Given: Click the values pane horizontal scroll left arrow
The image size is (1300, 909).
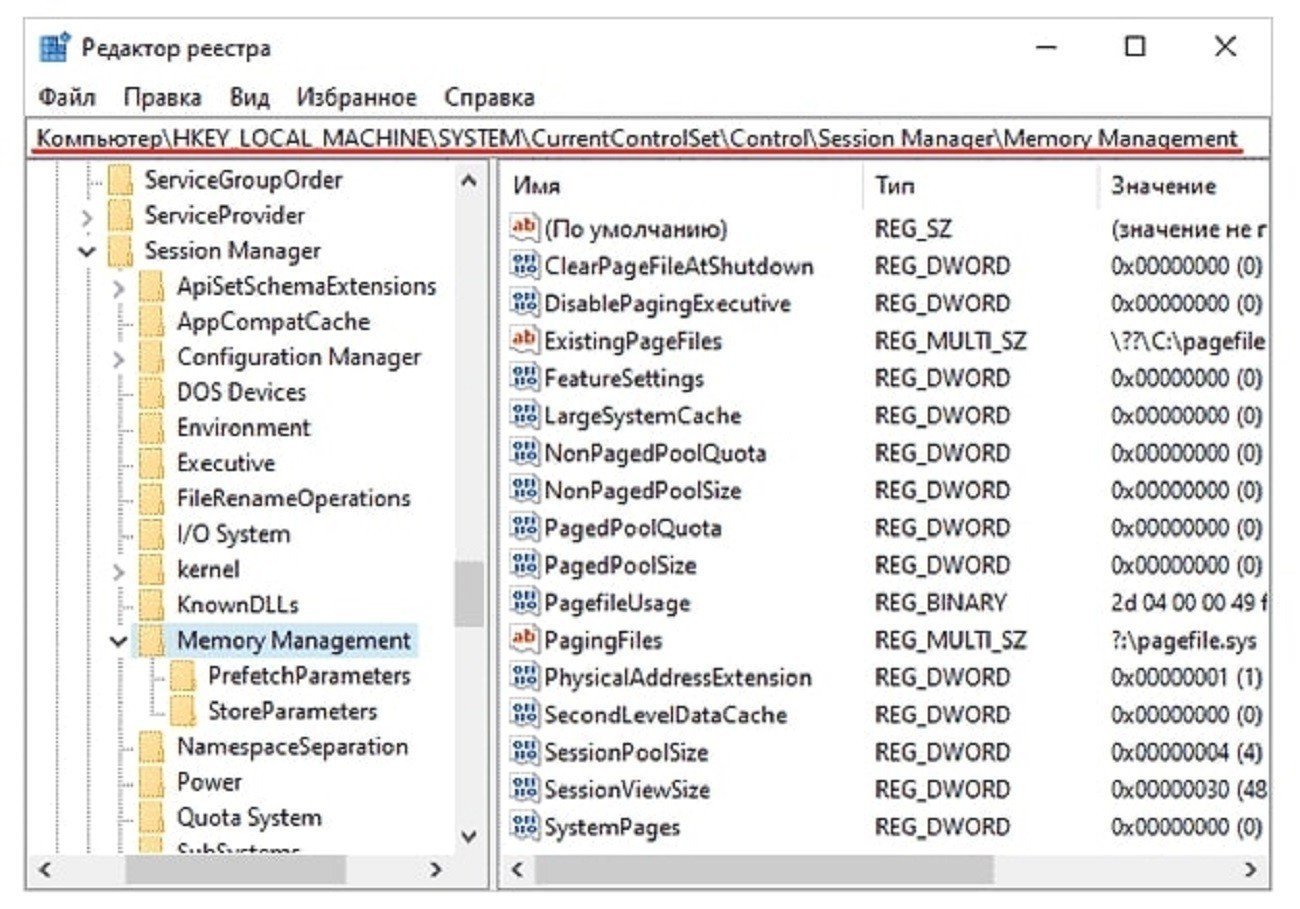Looking at the screenshot, I should [517, 870].
